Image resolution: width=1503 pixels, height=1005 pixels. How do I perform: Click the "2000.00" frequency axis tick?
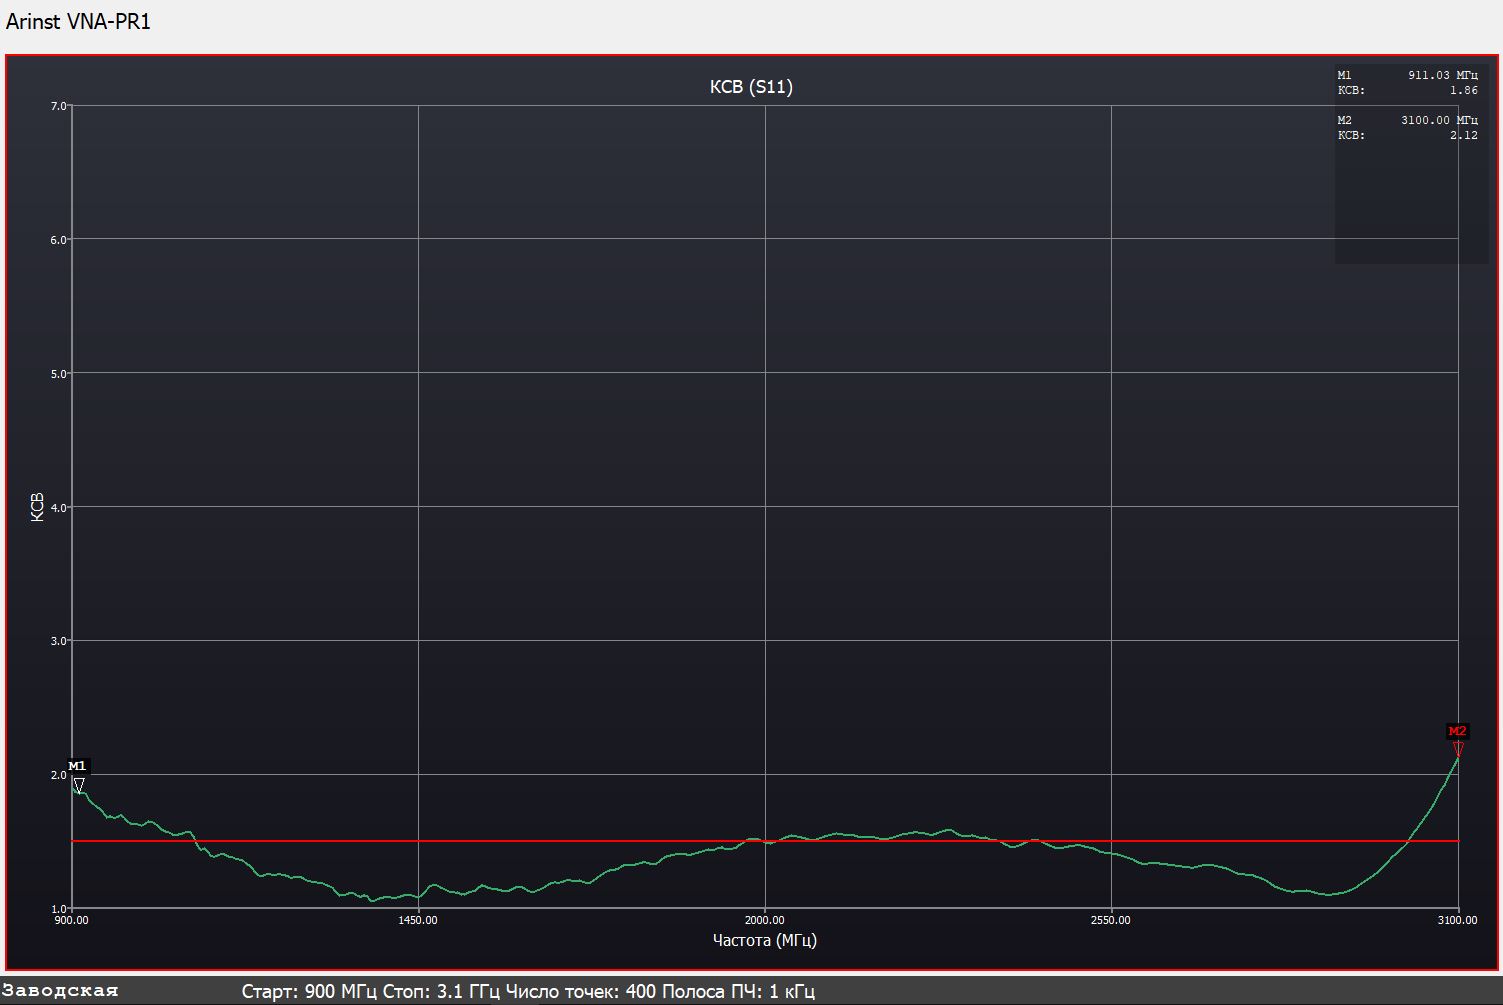[765, 920]
